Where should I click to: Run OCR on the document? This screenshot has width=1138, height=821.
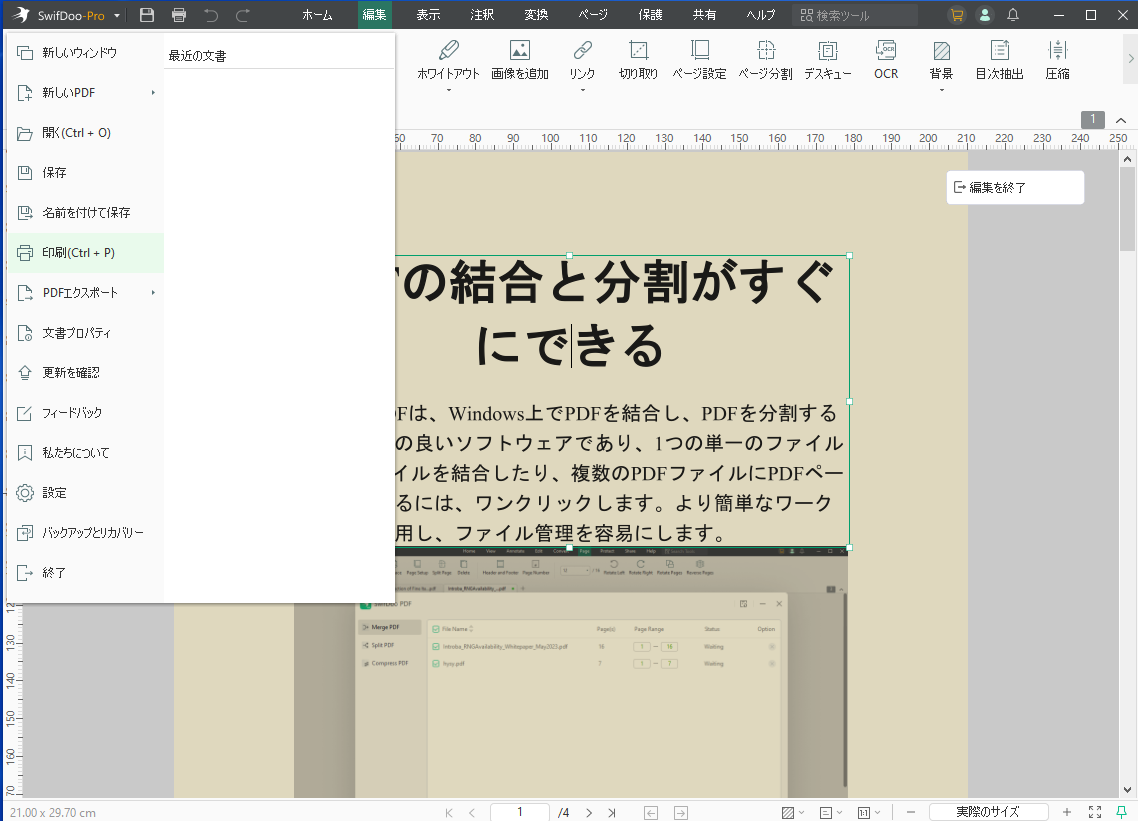click(x=885, y=60)
